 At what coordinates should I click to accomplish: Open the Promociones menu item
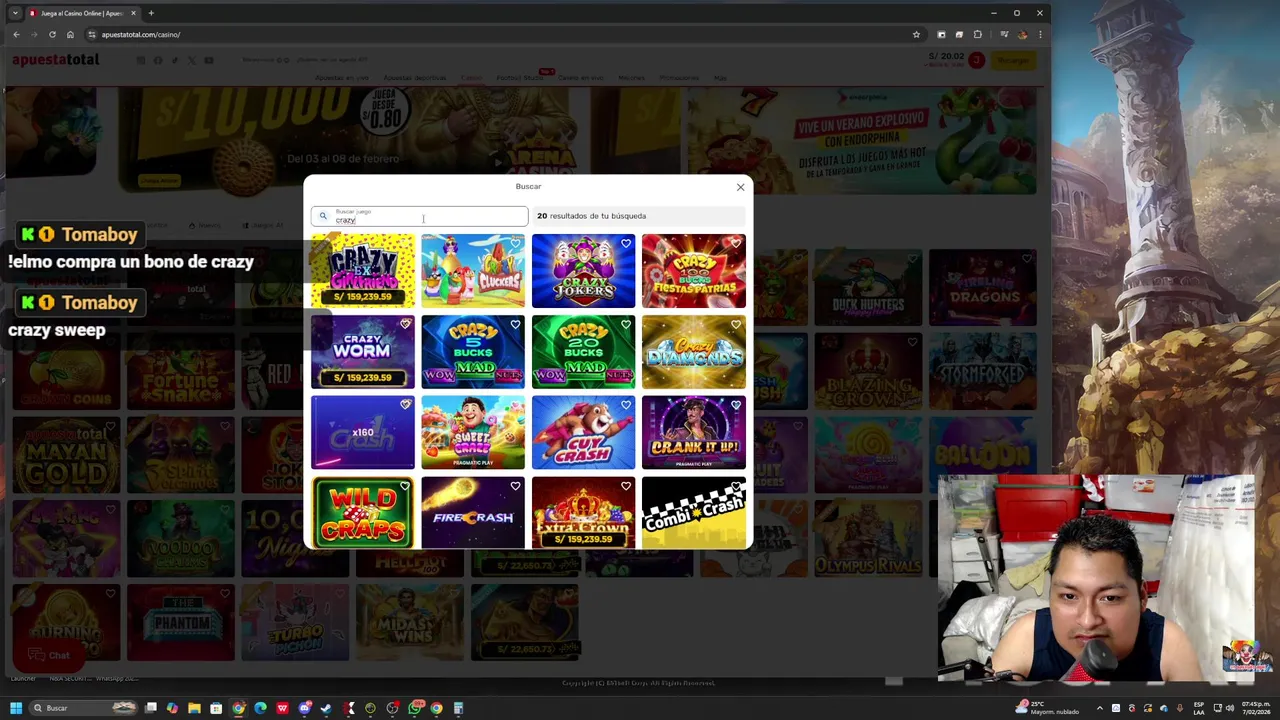point(679,78)
